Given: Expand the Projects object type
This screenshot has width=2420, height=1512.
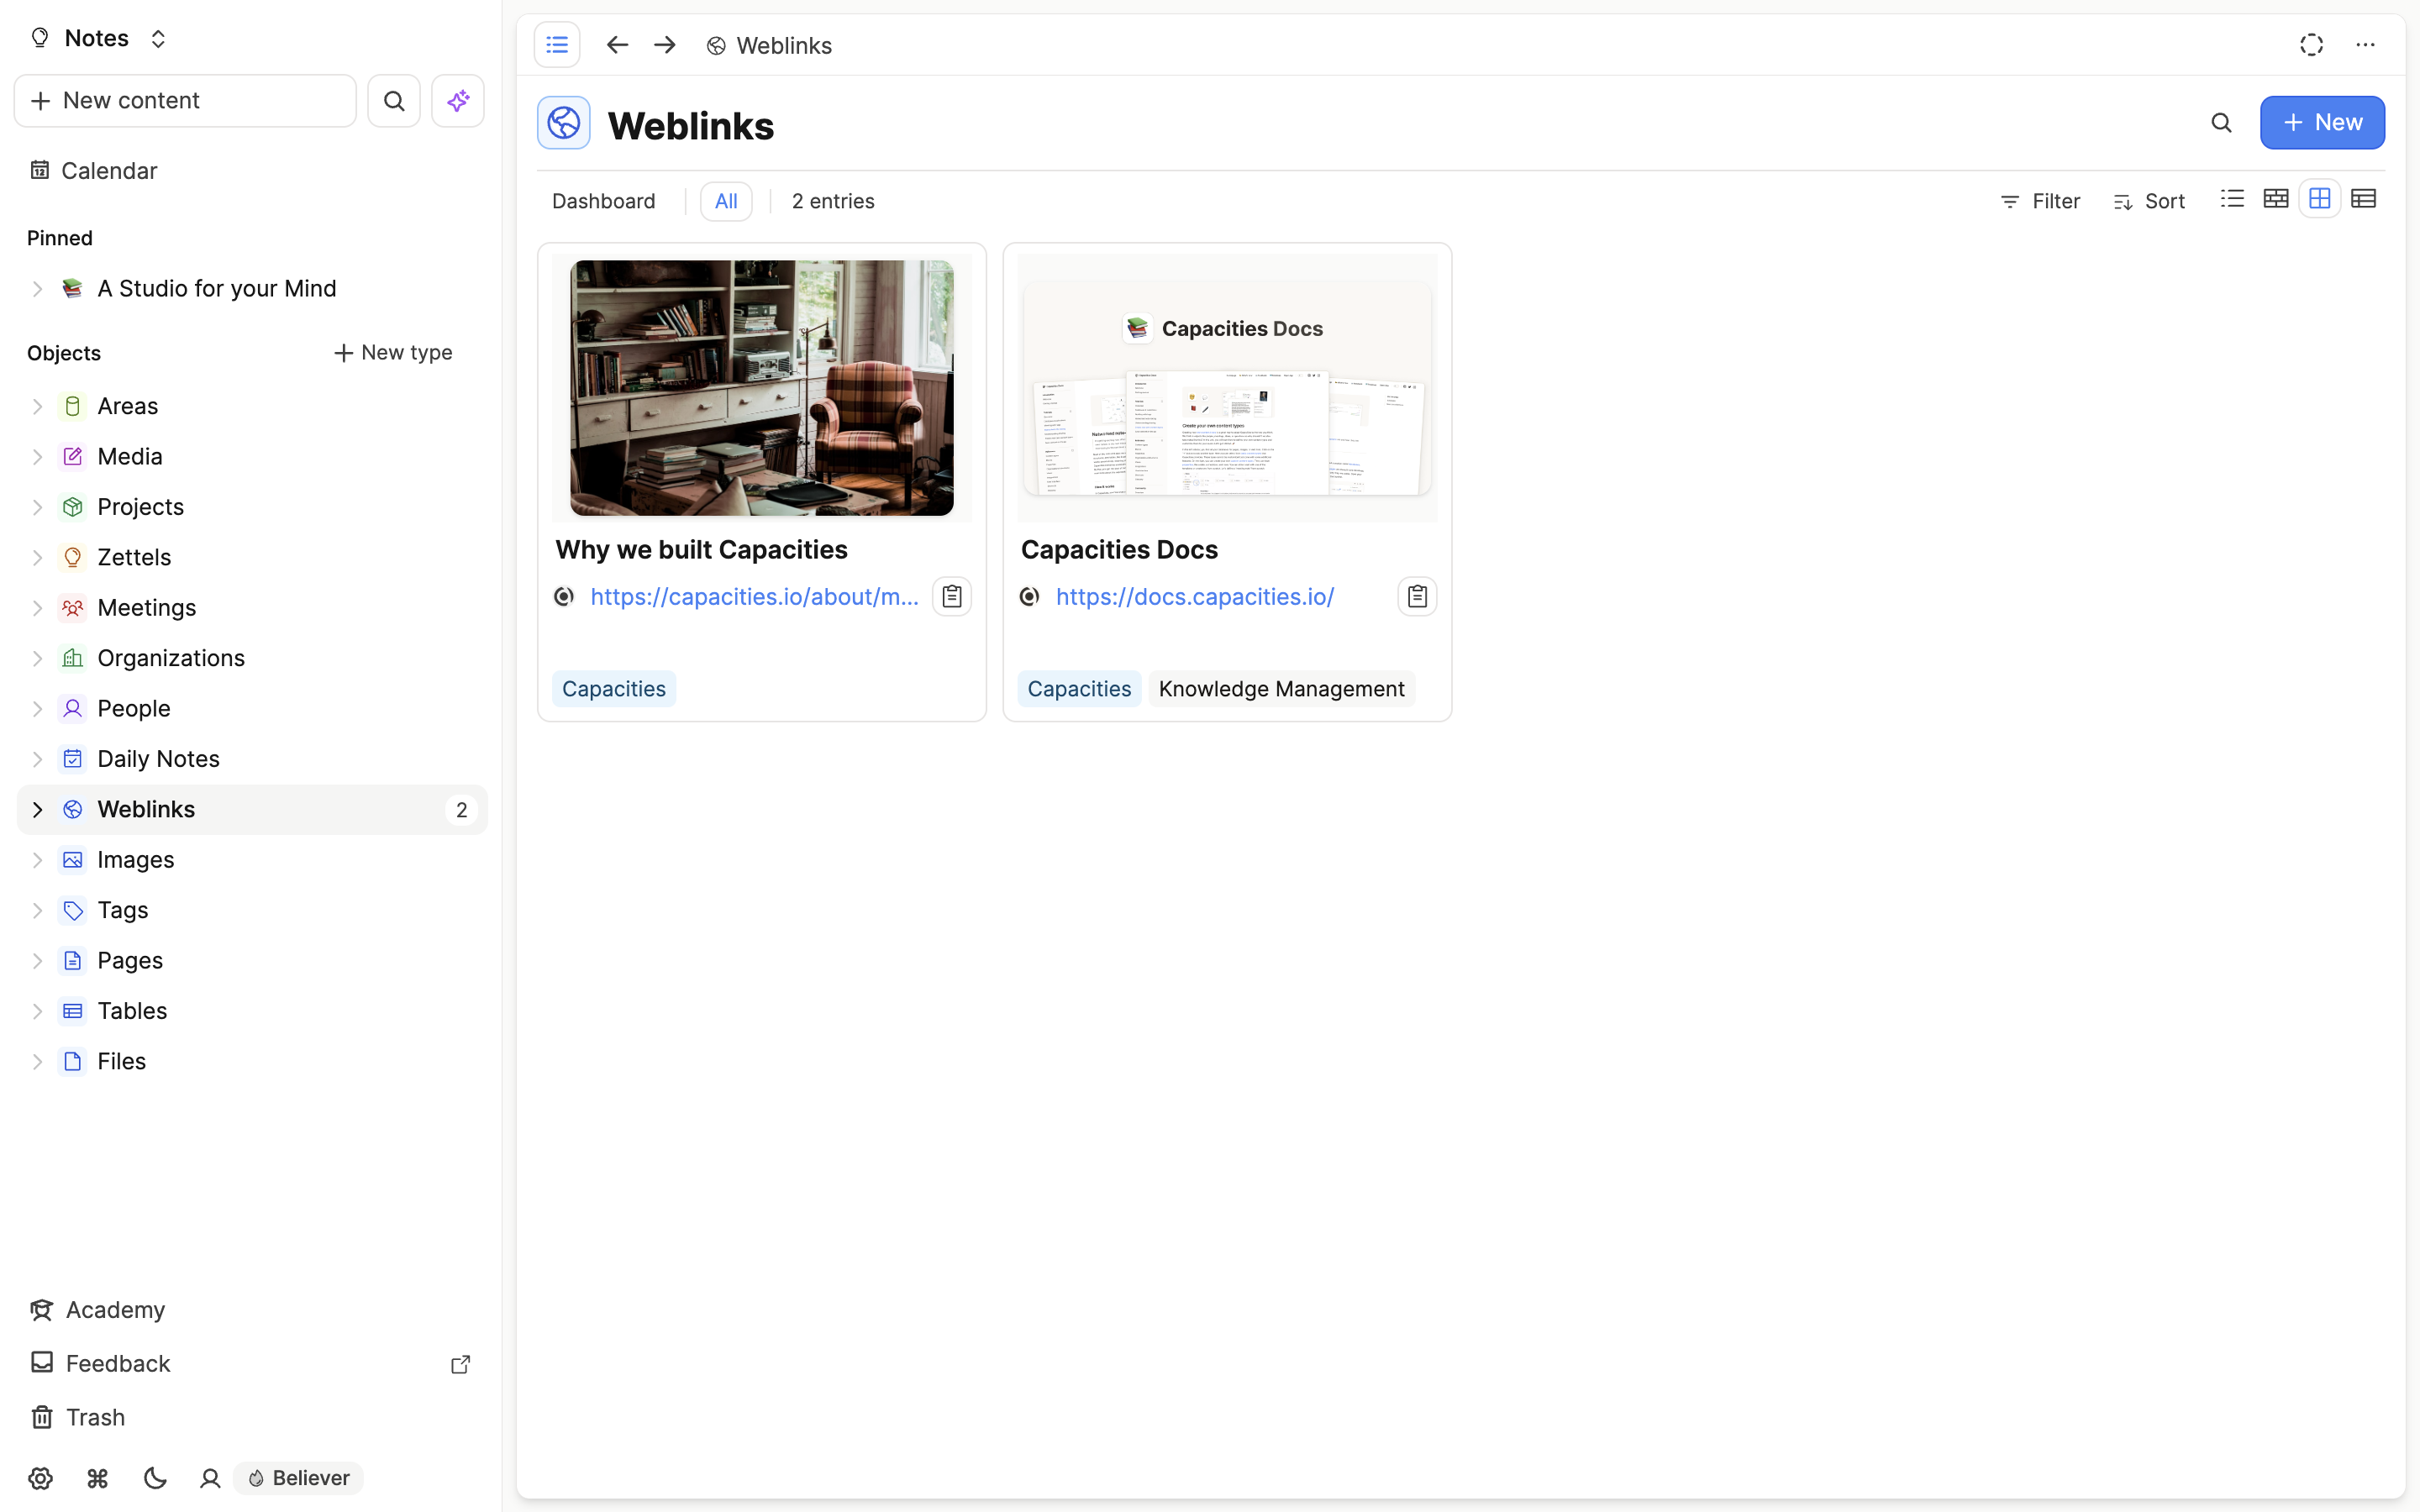Looking at the screenshot, I should click(x=37, y=507).
